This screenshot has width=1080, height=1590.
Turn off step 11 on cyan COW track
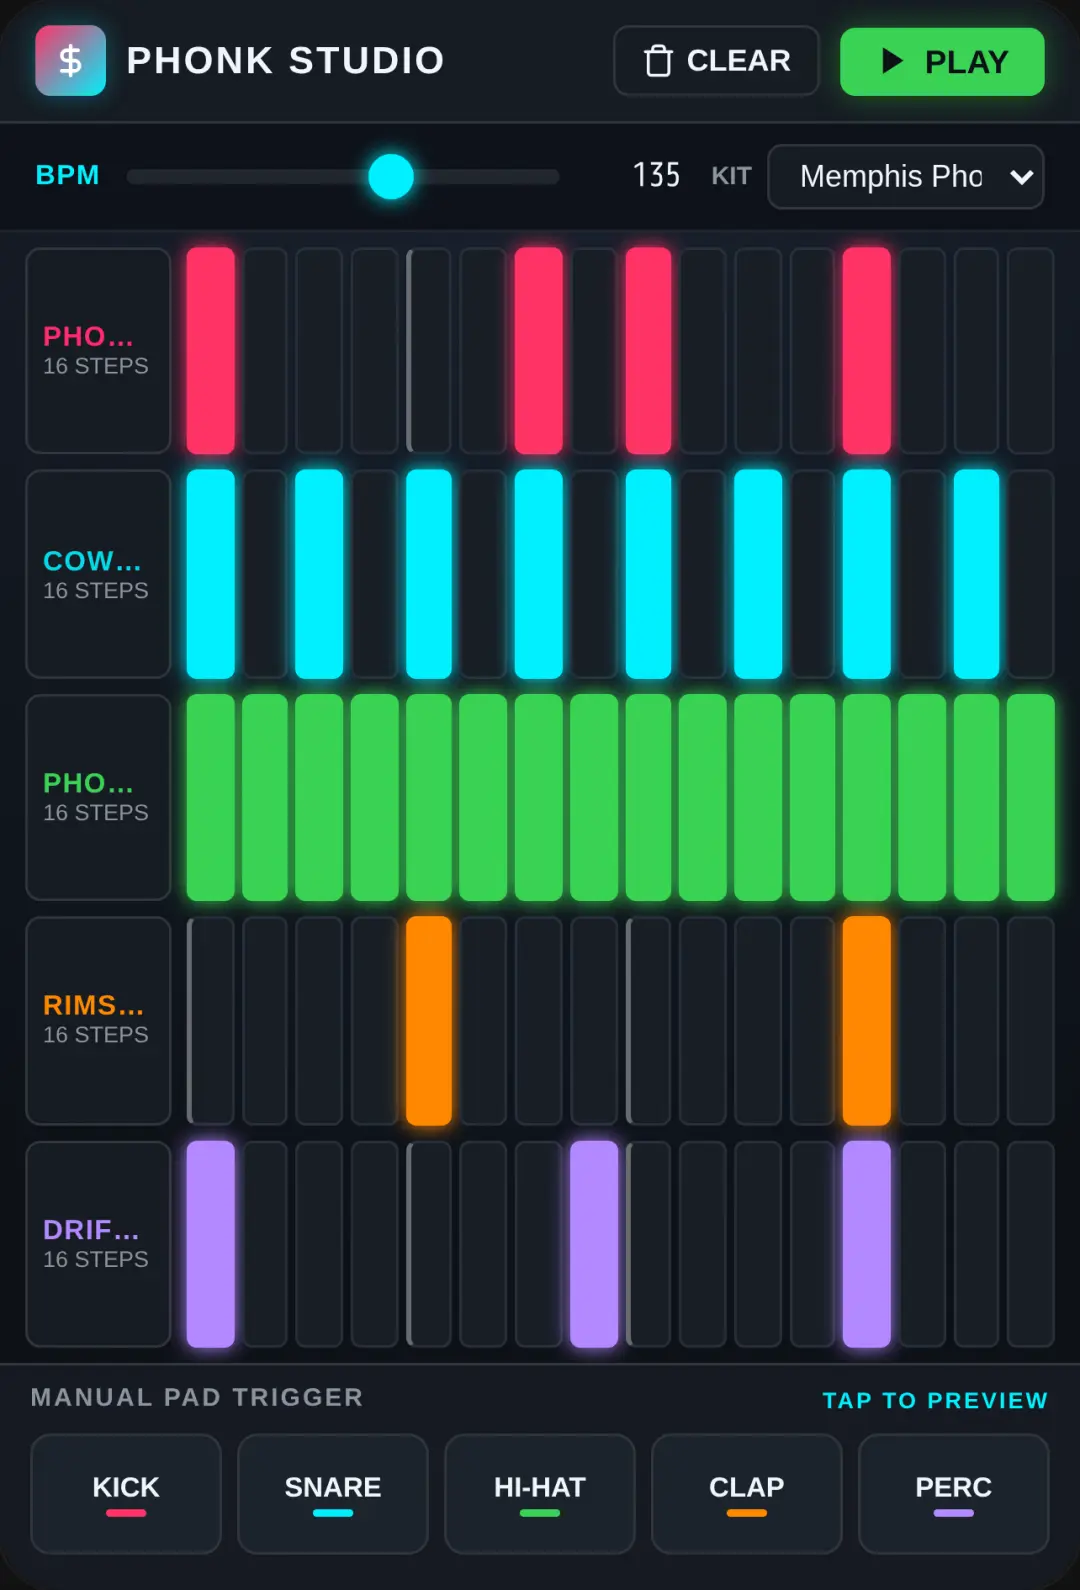(758, 574)
